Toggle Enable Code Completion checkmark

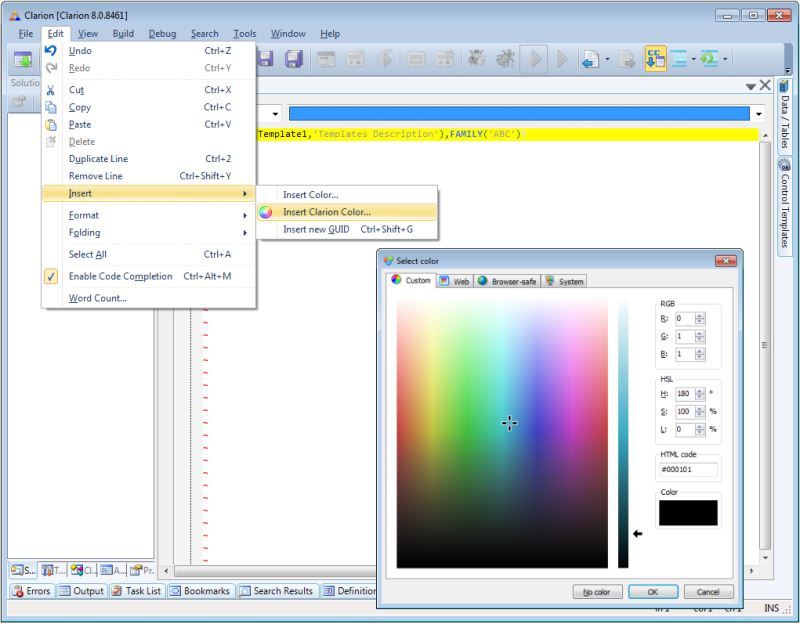51,277
